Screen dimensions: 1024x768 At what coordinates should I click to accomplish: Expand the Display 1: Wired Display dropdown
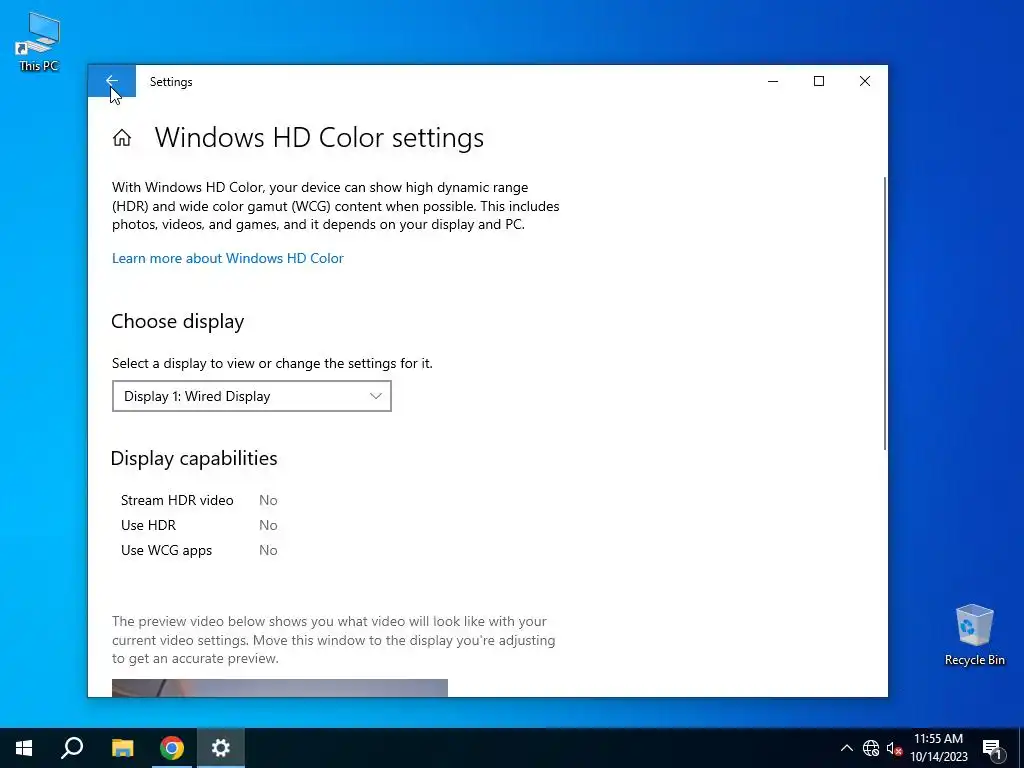click(251, 396)
